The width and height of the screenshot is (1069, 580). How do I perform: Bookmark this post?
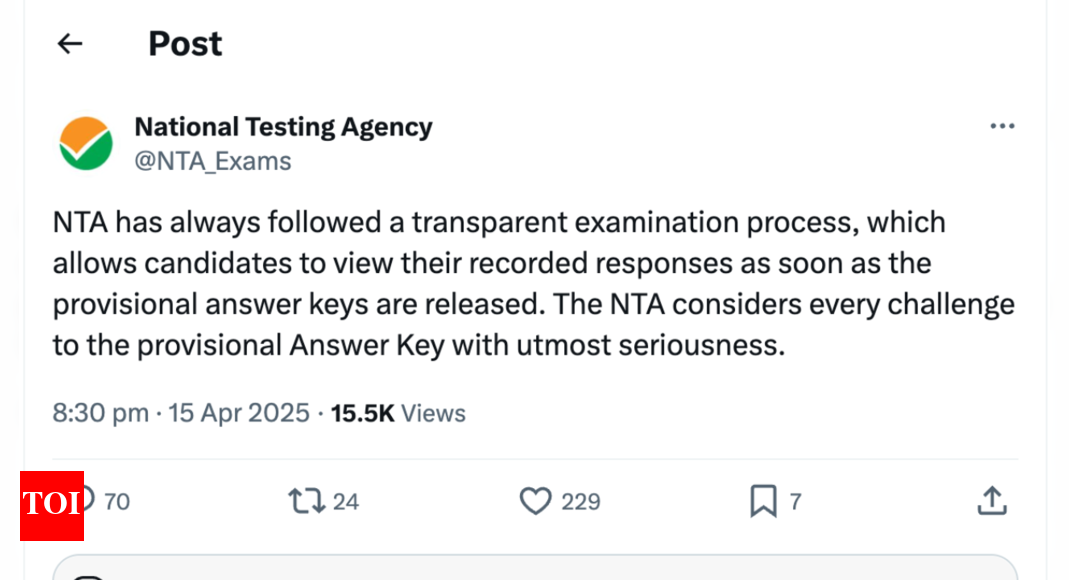coord(763,501)
